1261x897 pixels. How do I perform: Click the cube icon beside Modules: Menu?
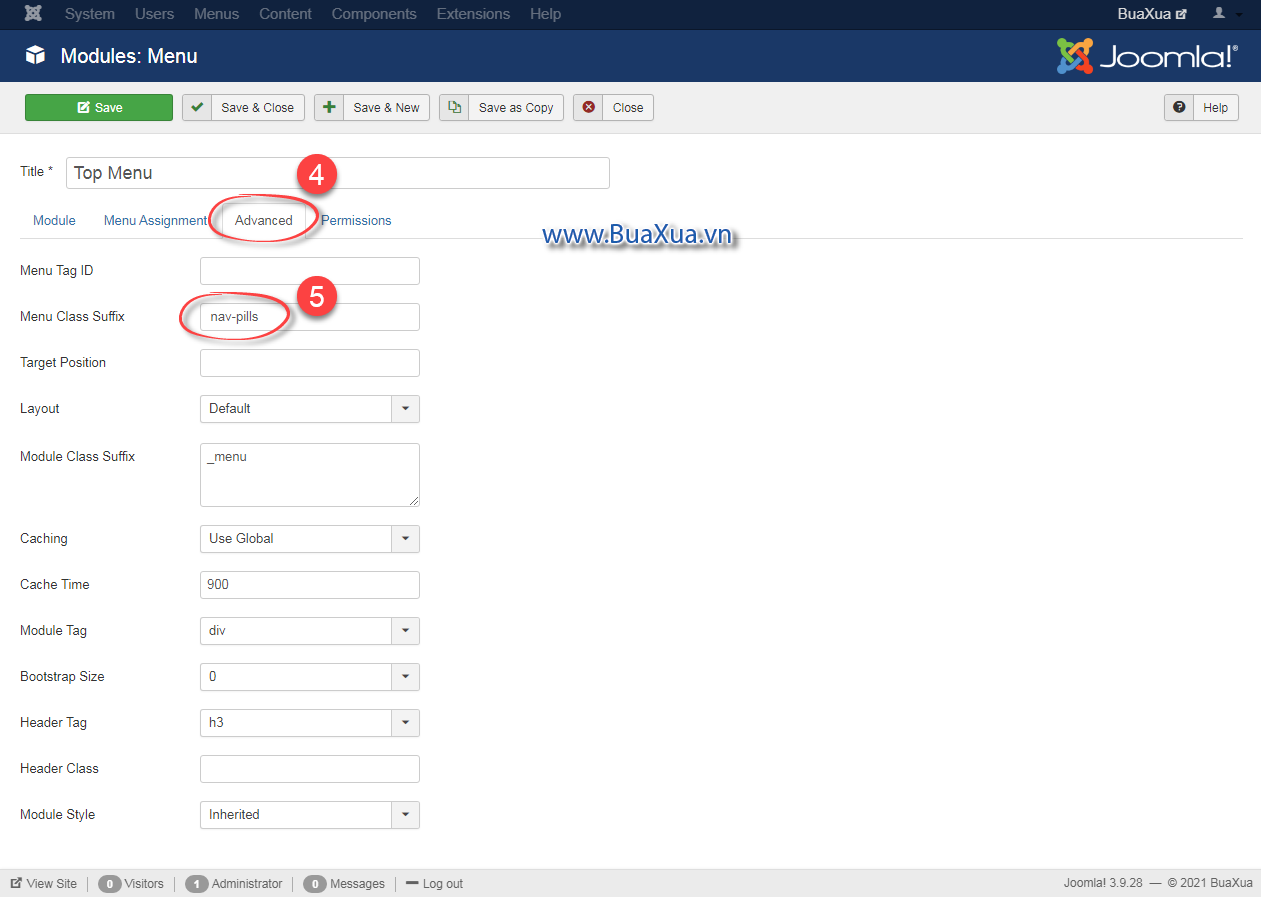(x=36, y=56)
